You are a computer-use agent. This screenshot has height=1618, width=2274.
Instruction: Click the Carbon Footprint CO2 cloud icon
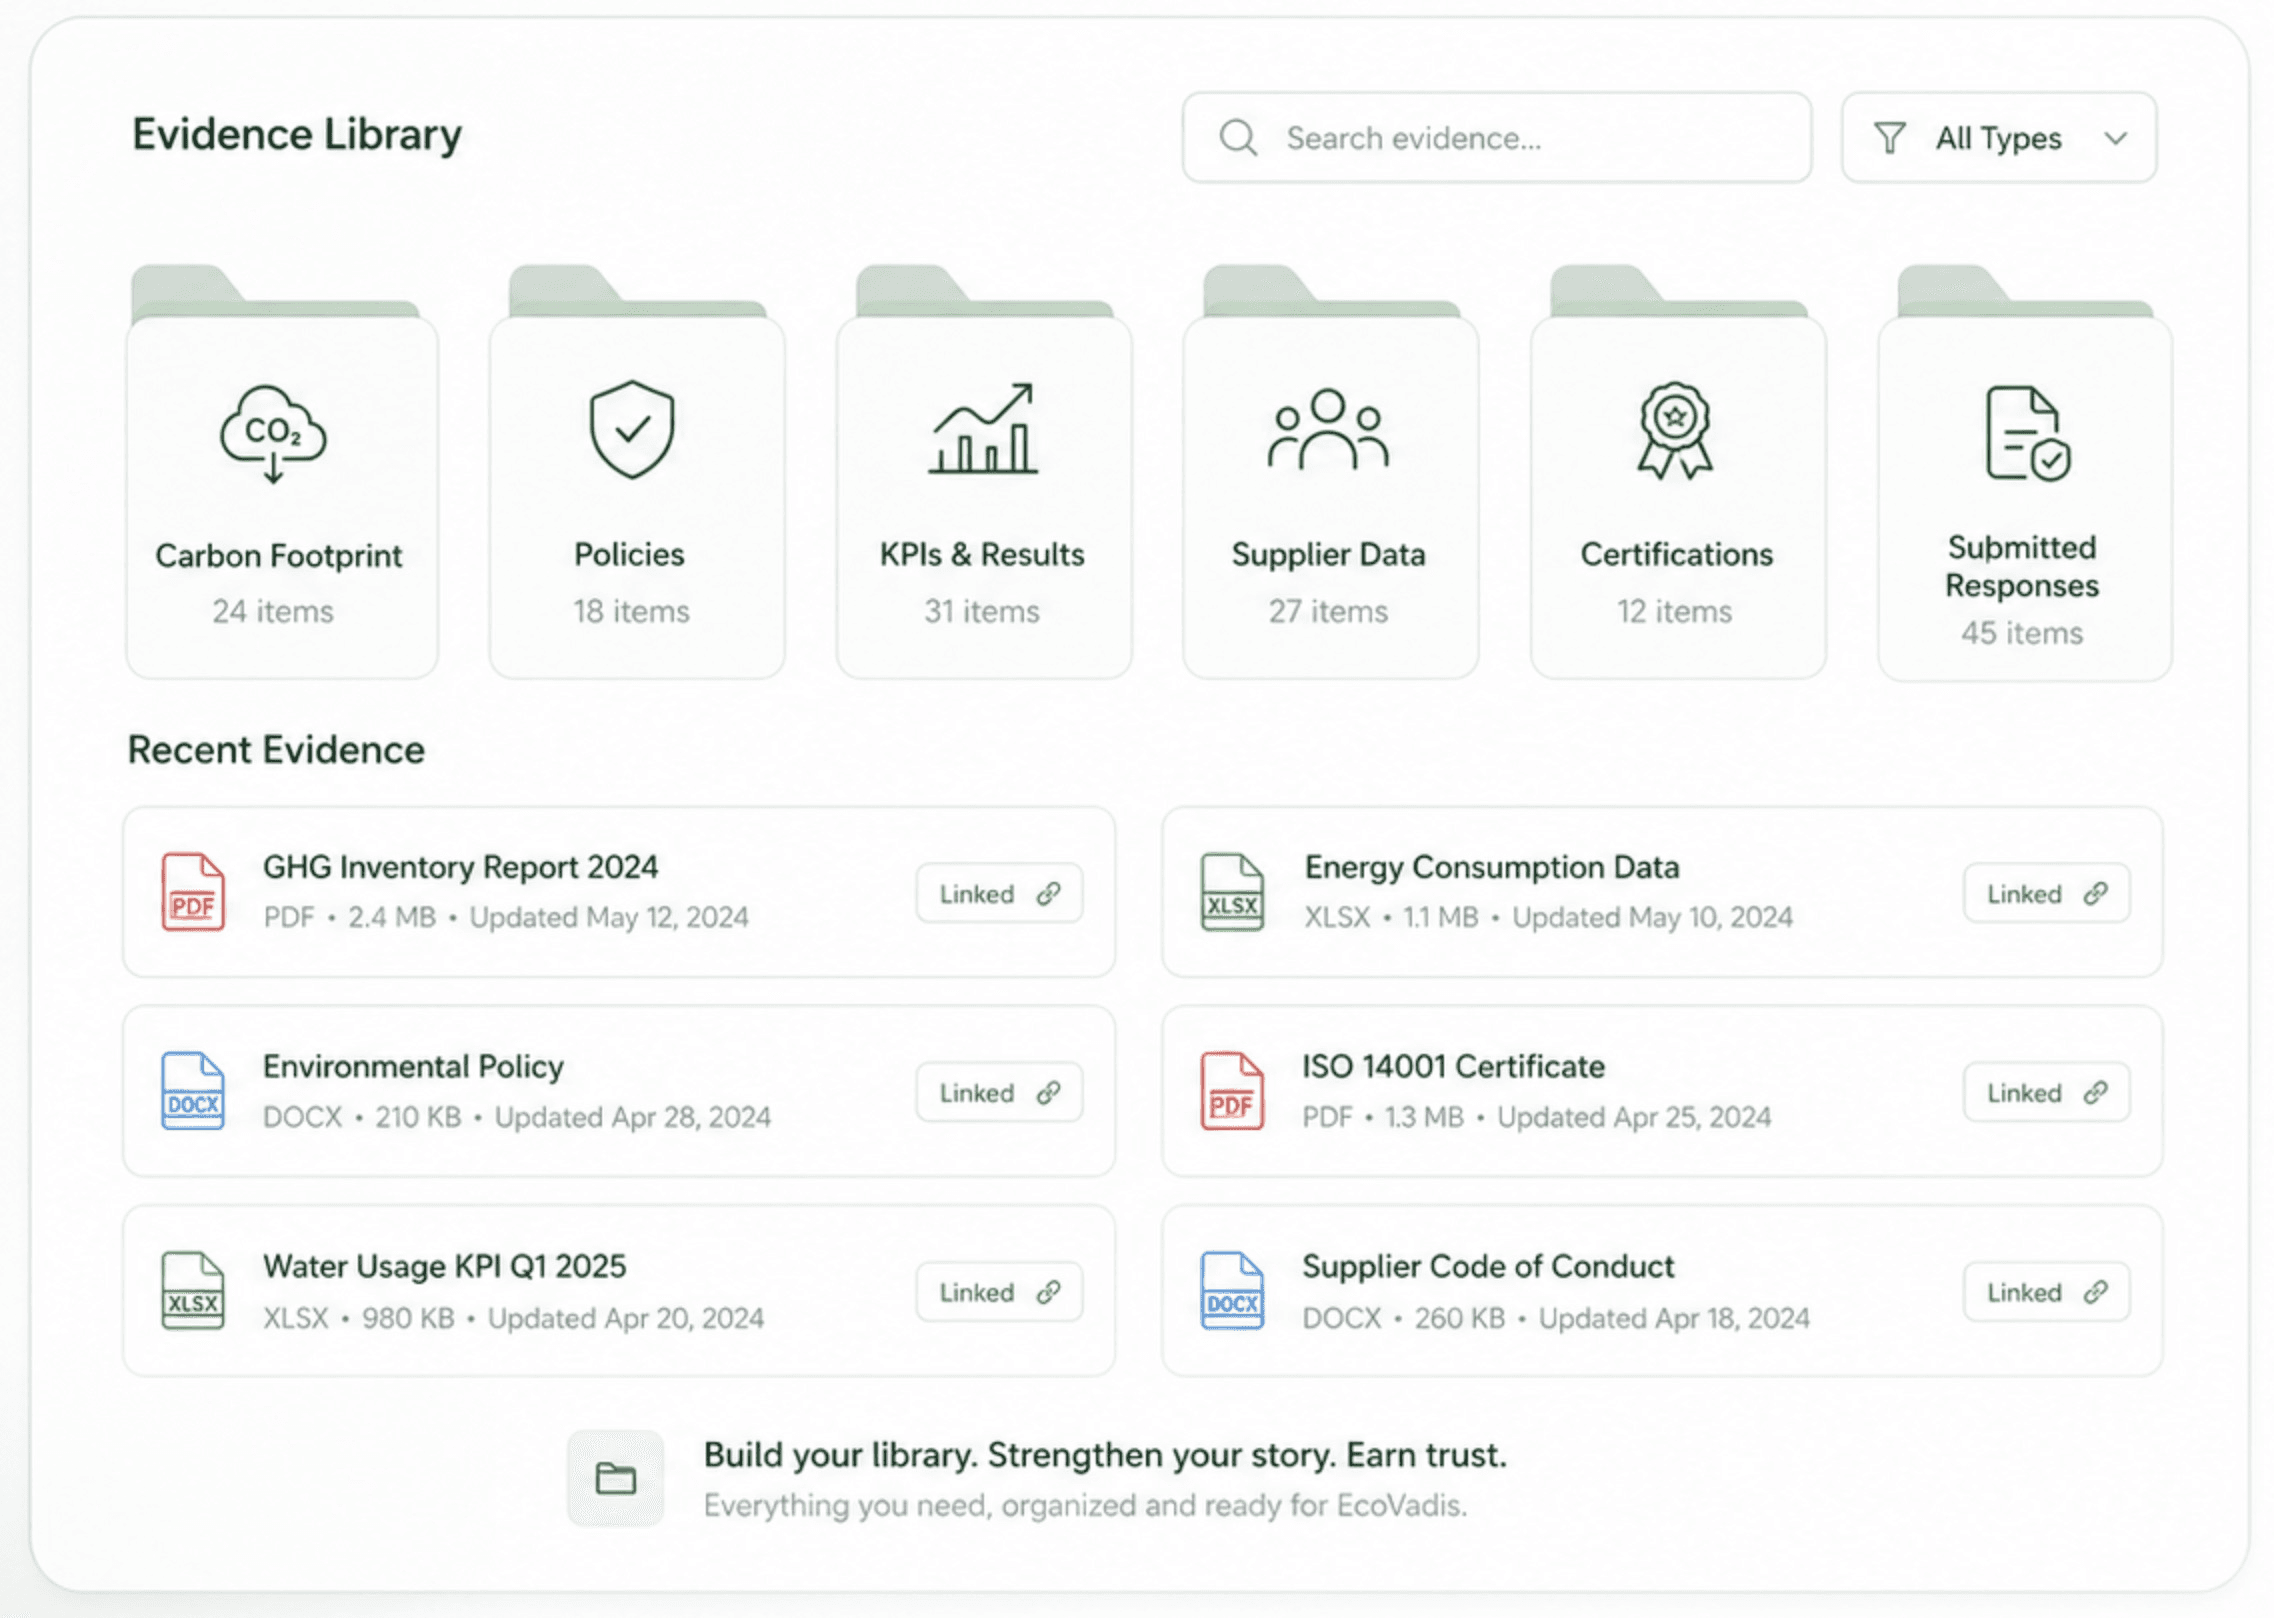coord(273,434)
